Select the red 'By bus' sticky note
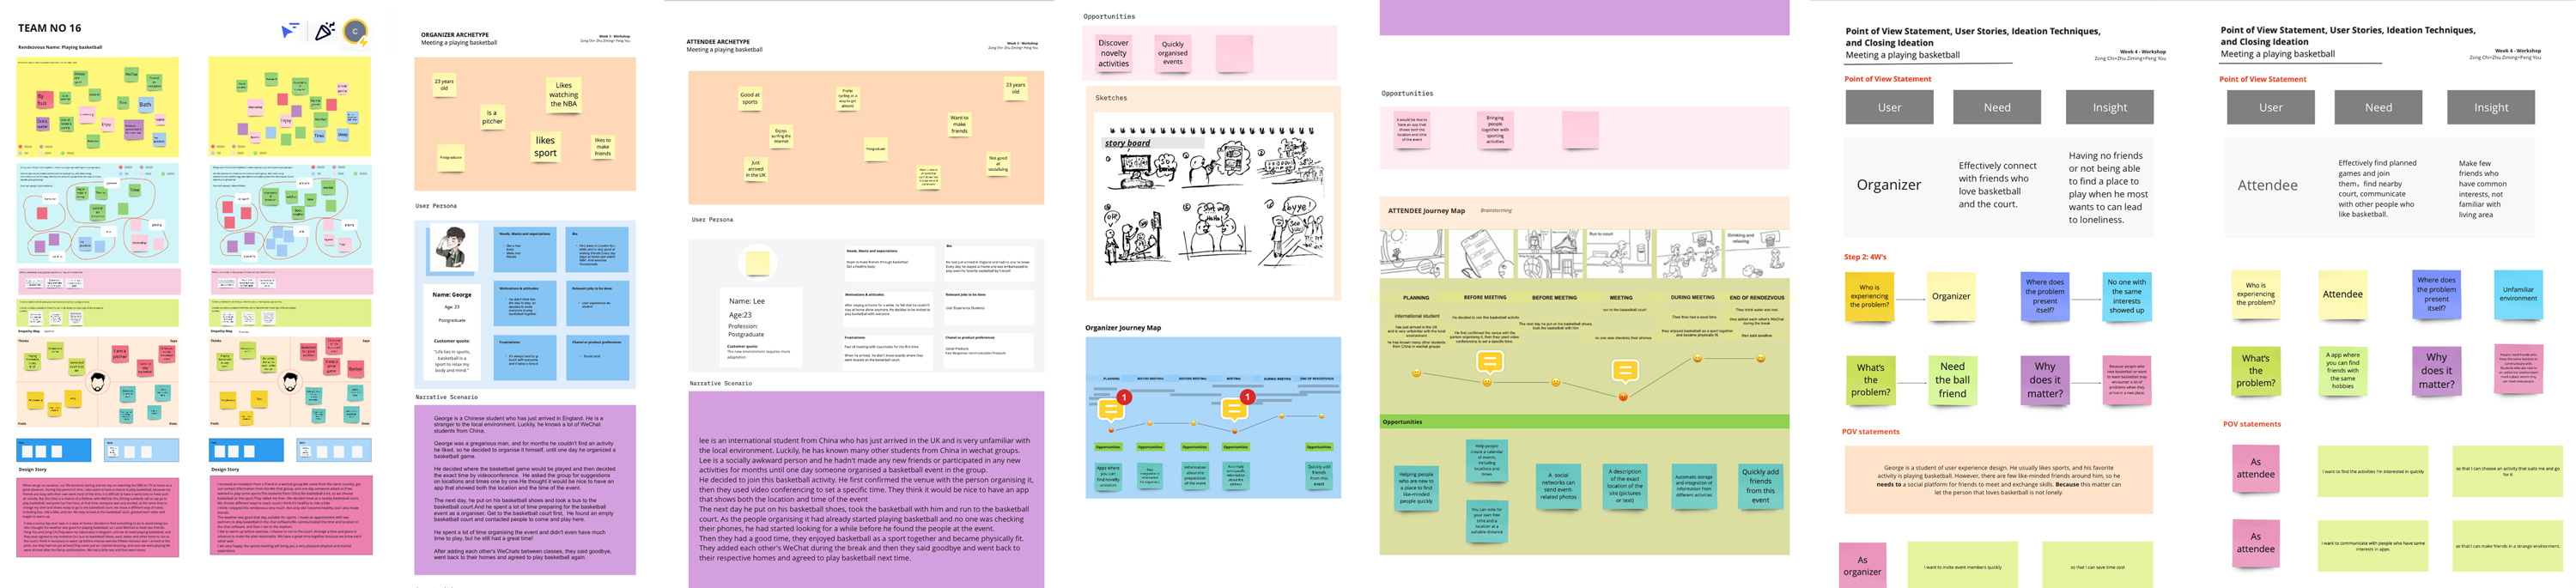2576x588 pixels. coord(43,100)
